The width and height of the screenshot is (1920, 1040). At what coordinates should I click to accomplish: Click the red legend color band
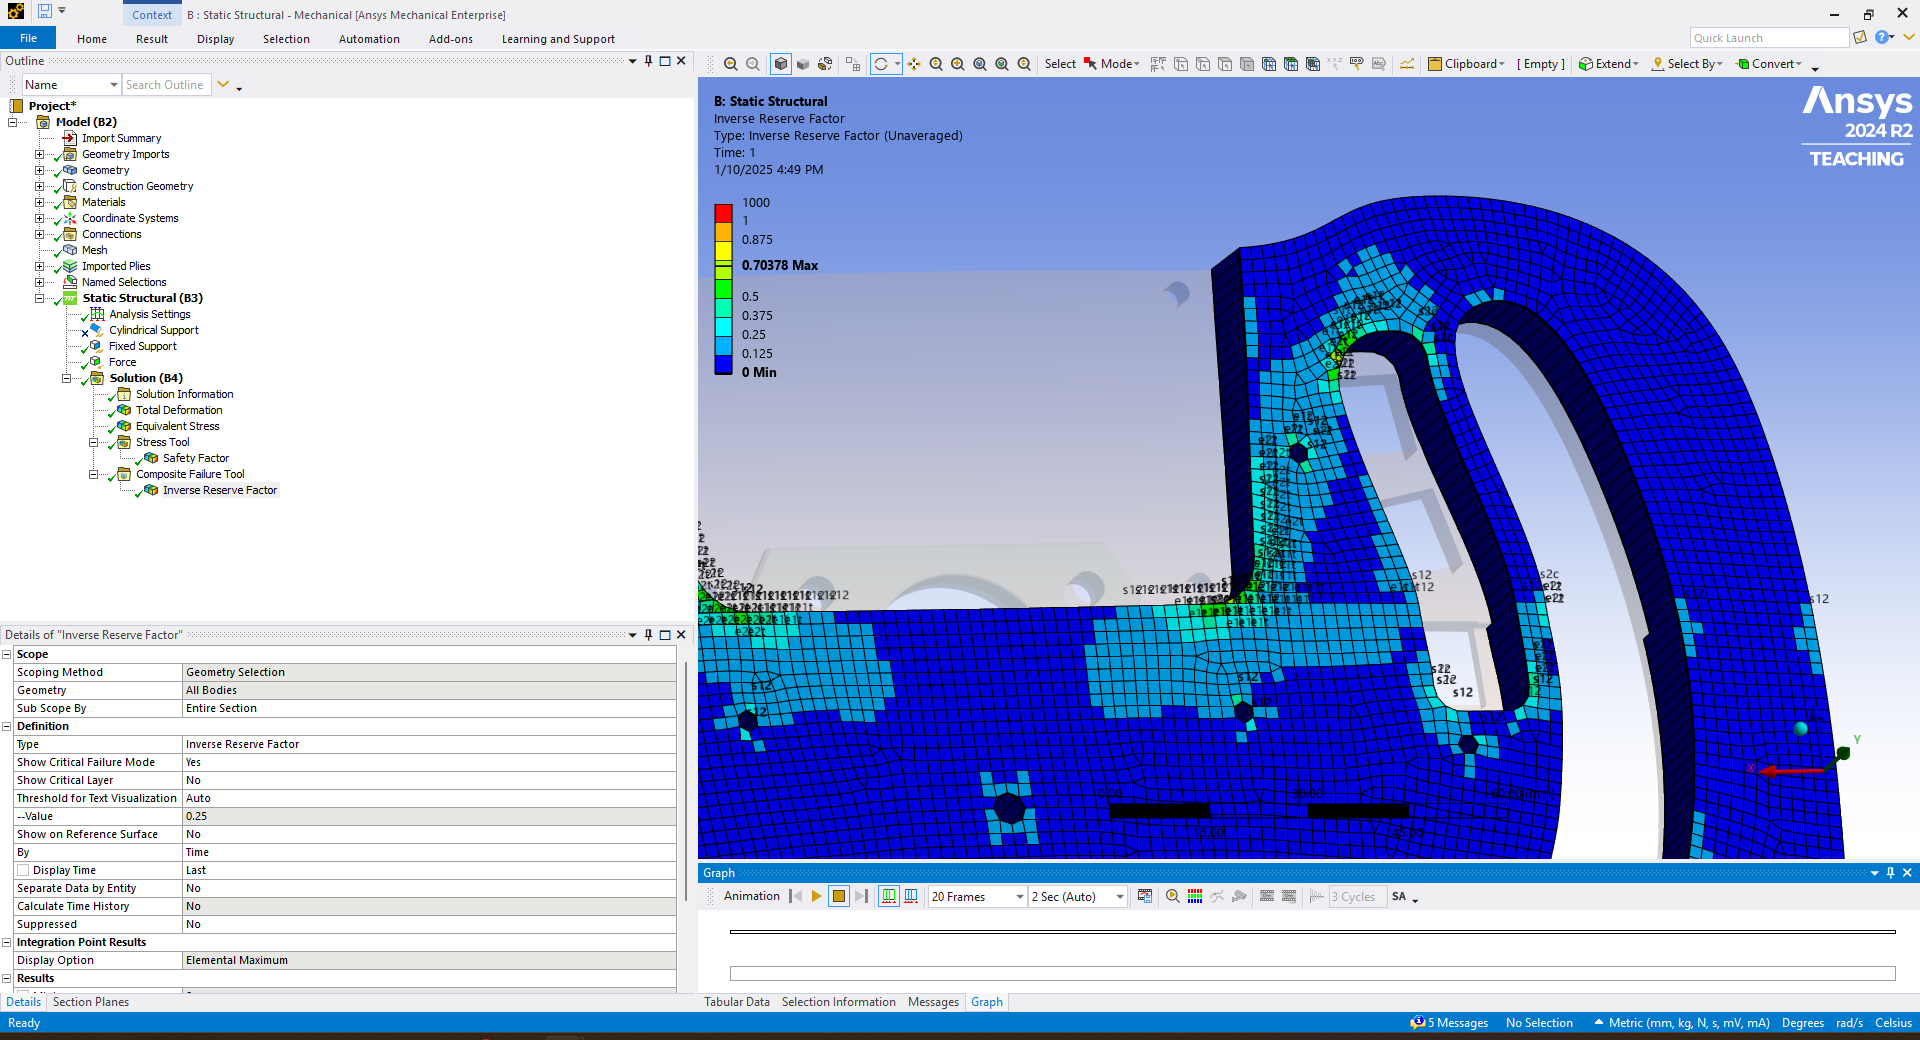point(723,212)
